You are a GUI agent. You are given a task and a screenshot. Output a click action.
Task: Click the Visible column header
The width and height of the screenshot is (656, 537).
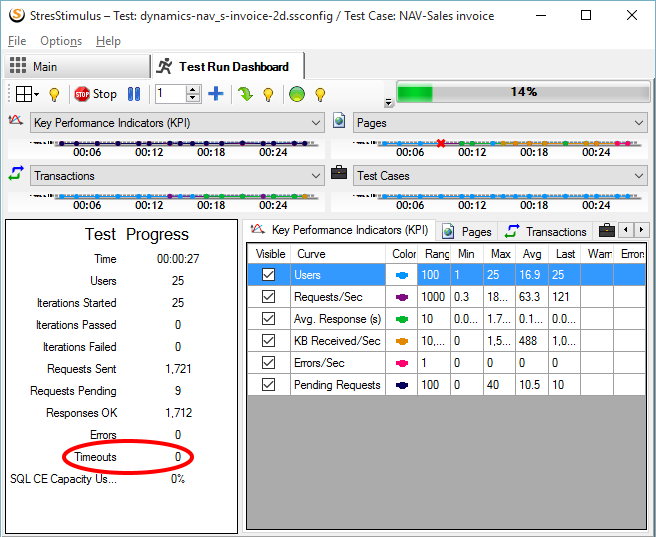(x=270, y=254)
